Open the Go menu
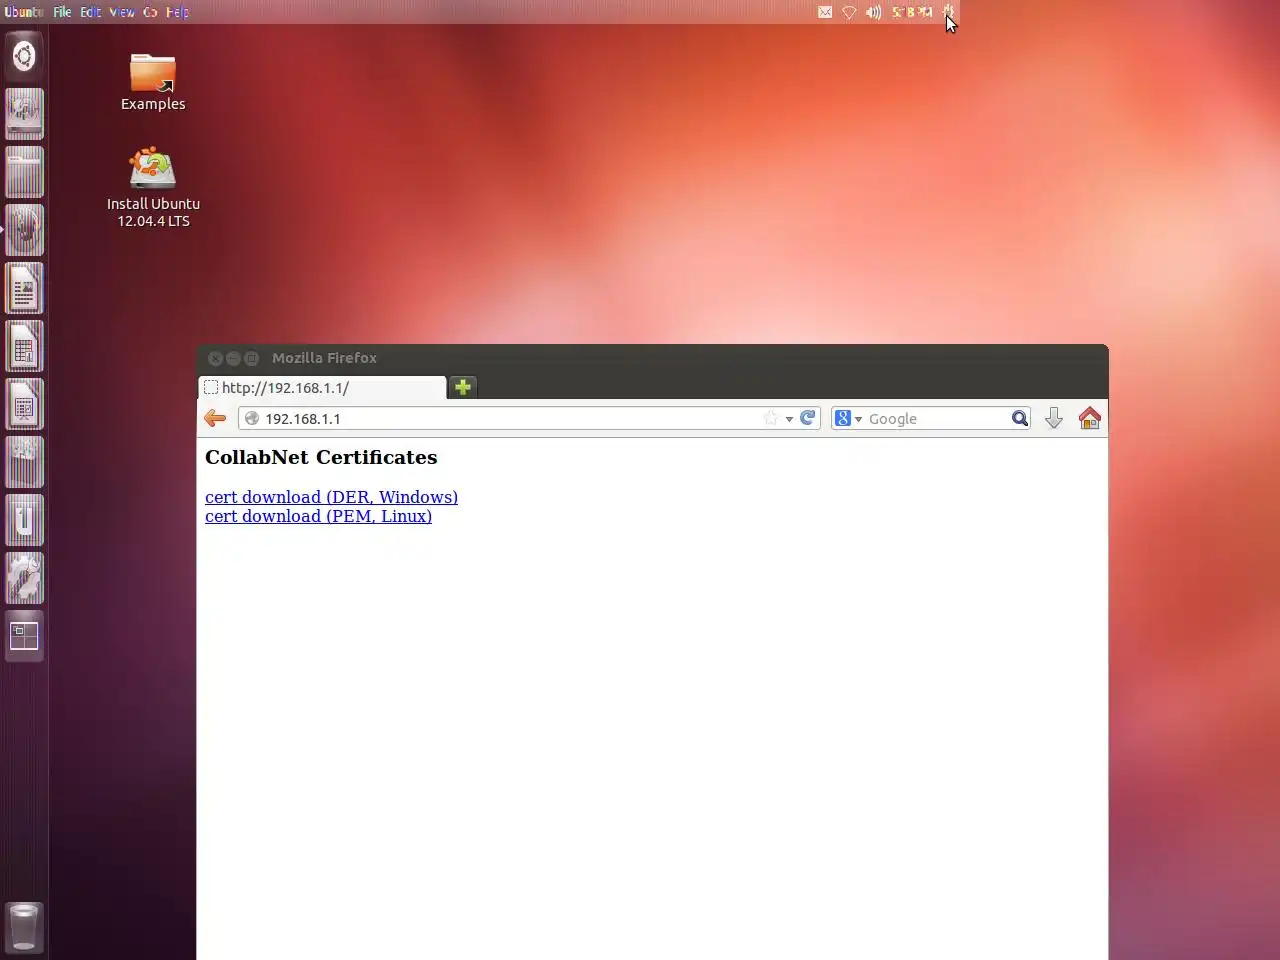This screenshot has height=960, width=1280. tap(150, 12)
